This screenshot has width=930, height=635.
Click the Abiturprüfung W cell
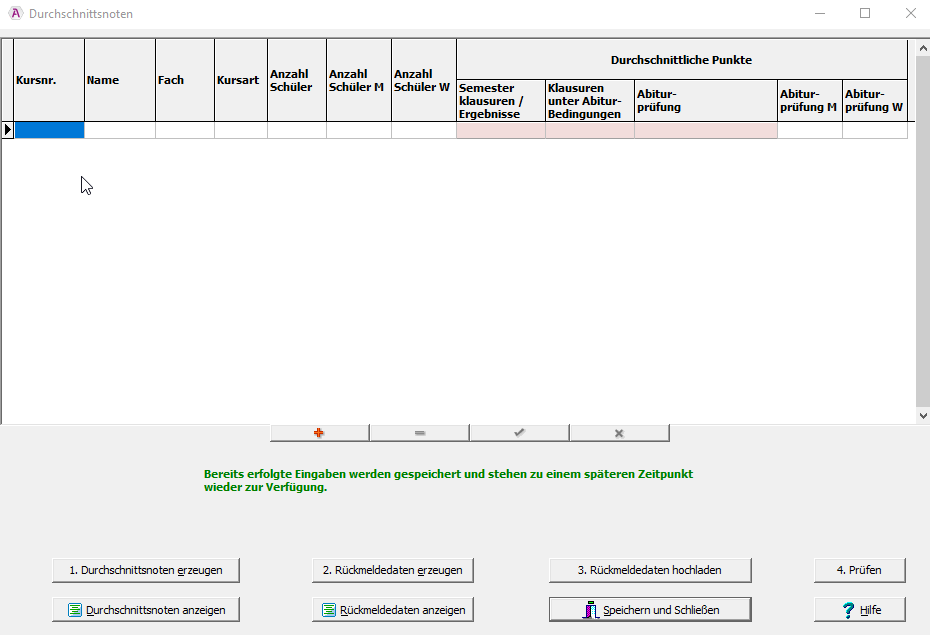tap(875, 130)
